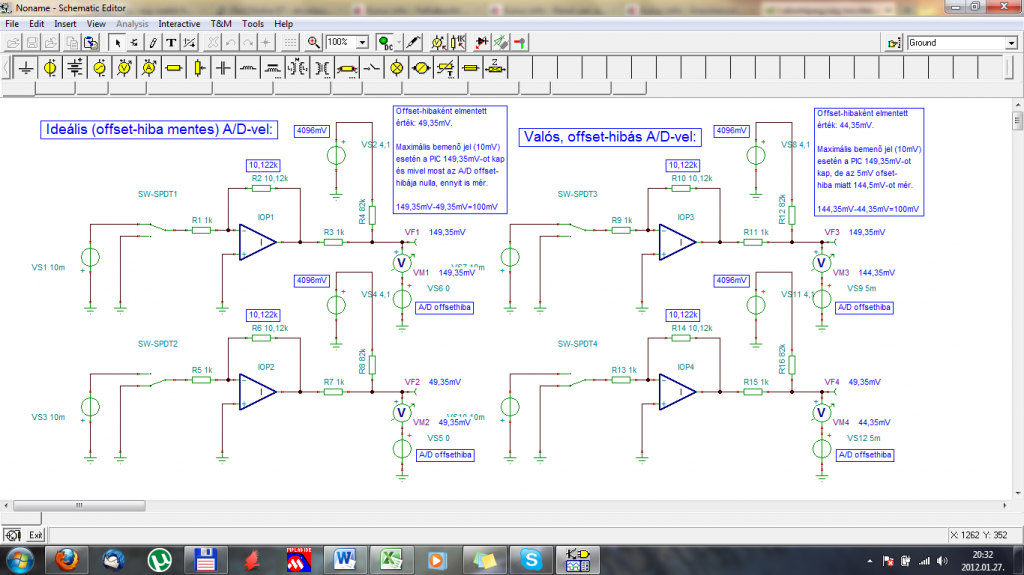Click the vertical scrollbar down arrow
Screen dimensions: 1024x575
1018,493
